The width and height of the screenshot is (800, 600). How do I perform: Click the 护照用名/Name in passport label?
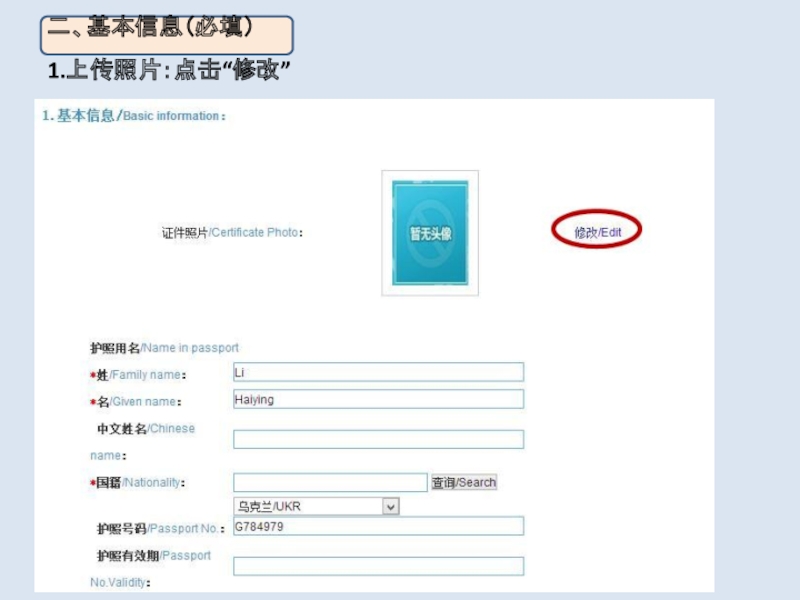164,348
